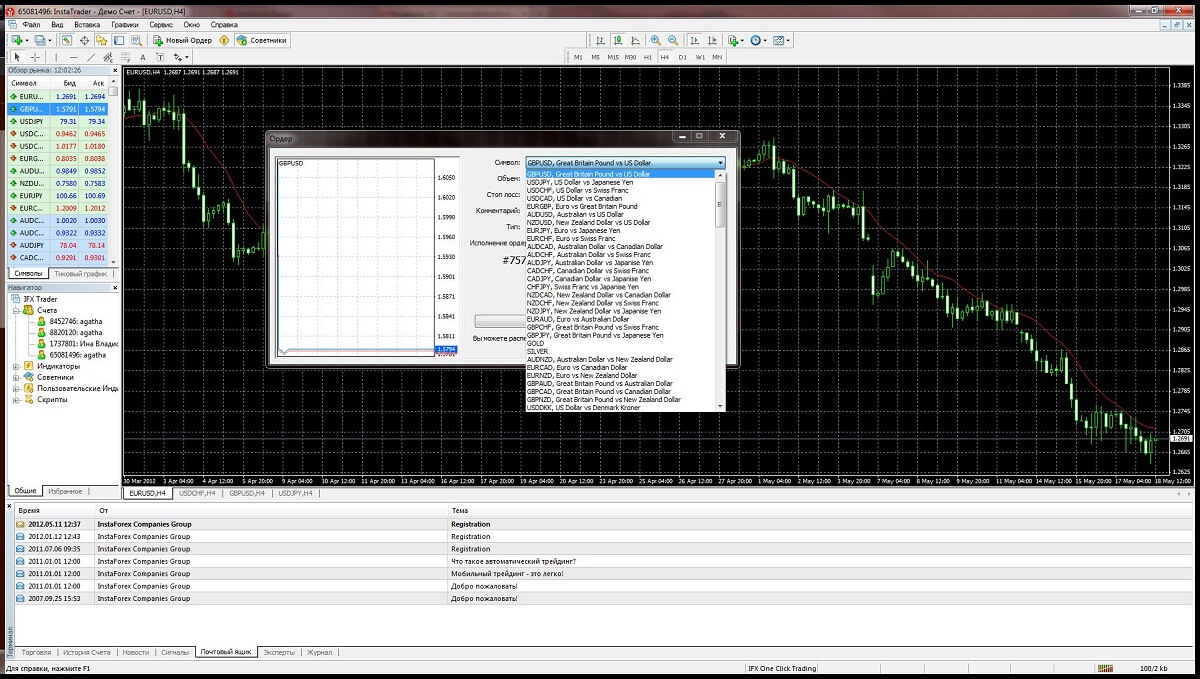Switch to the Журнал terminal tab

click(319, 652)
